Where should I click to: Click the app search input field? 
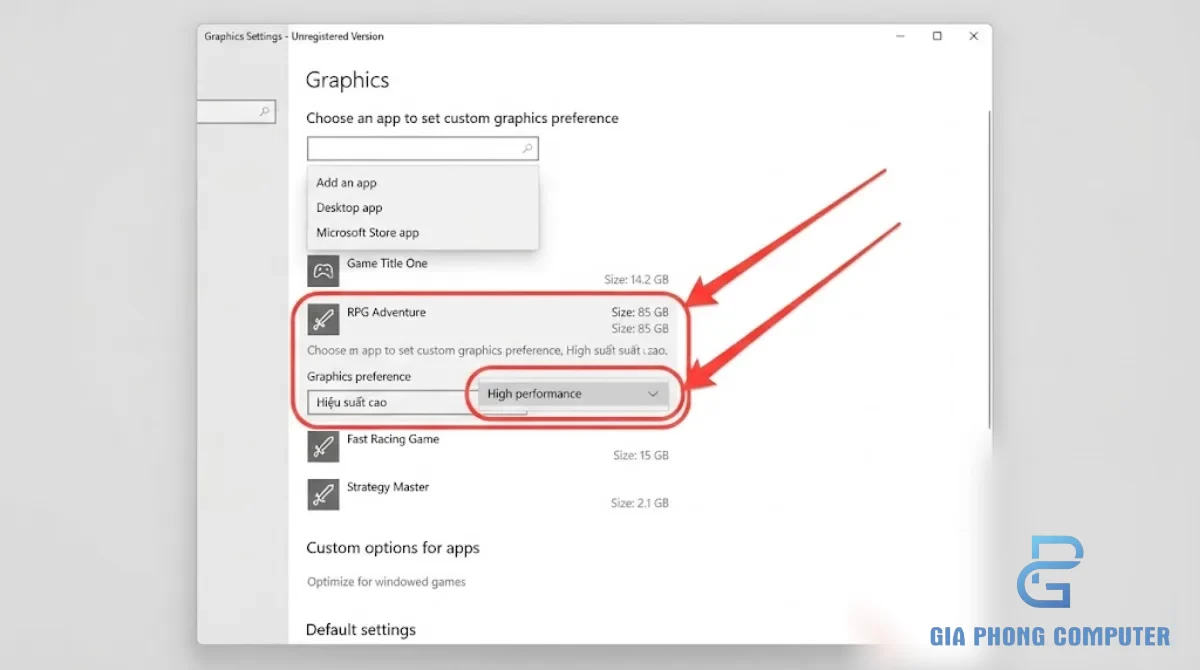point(422,149)
